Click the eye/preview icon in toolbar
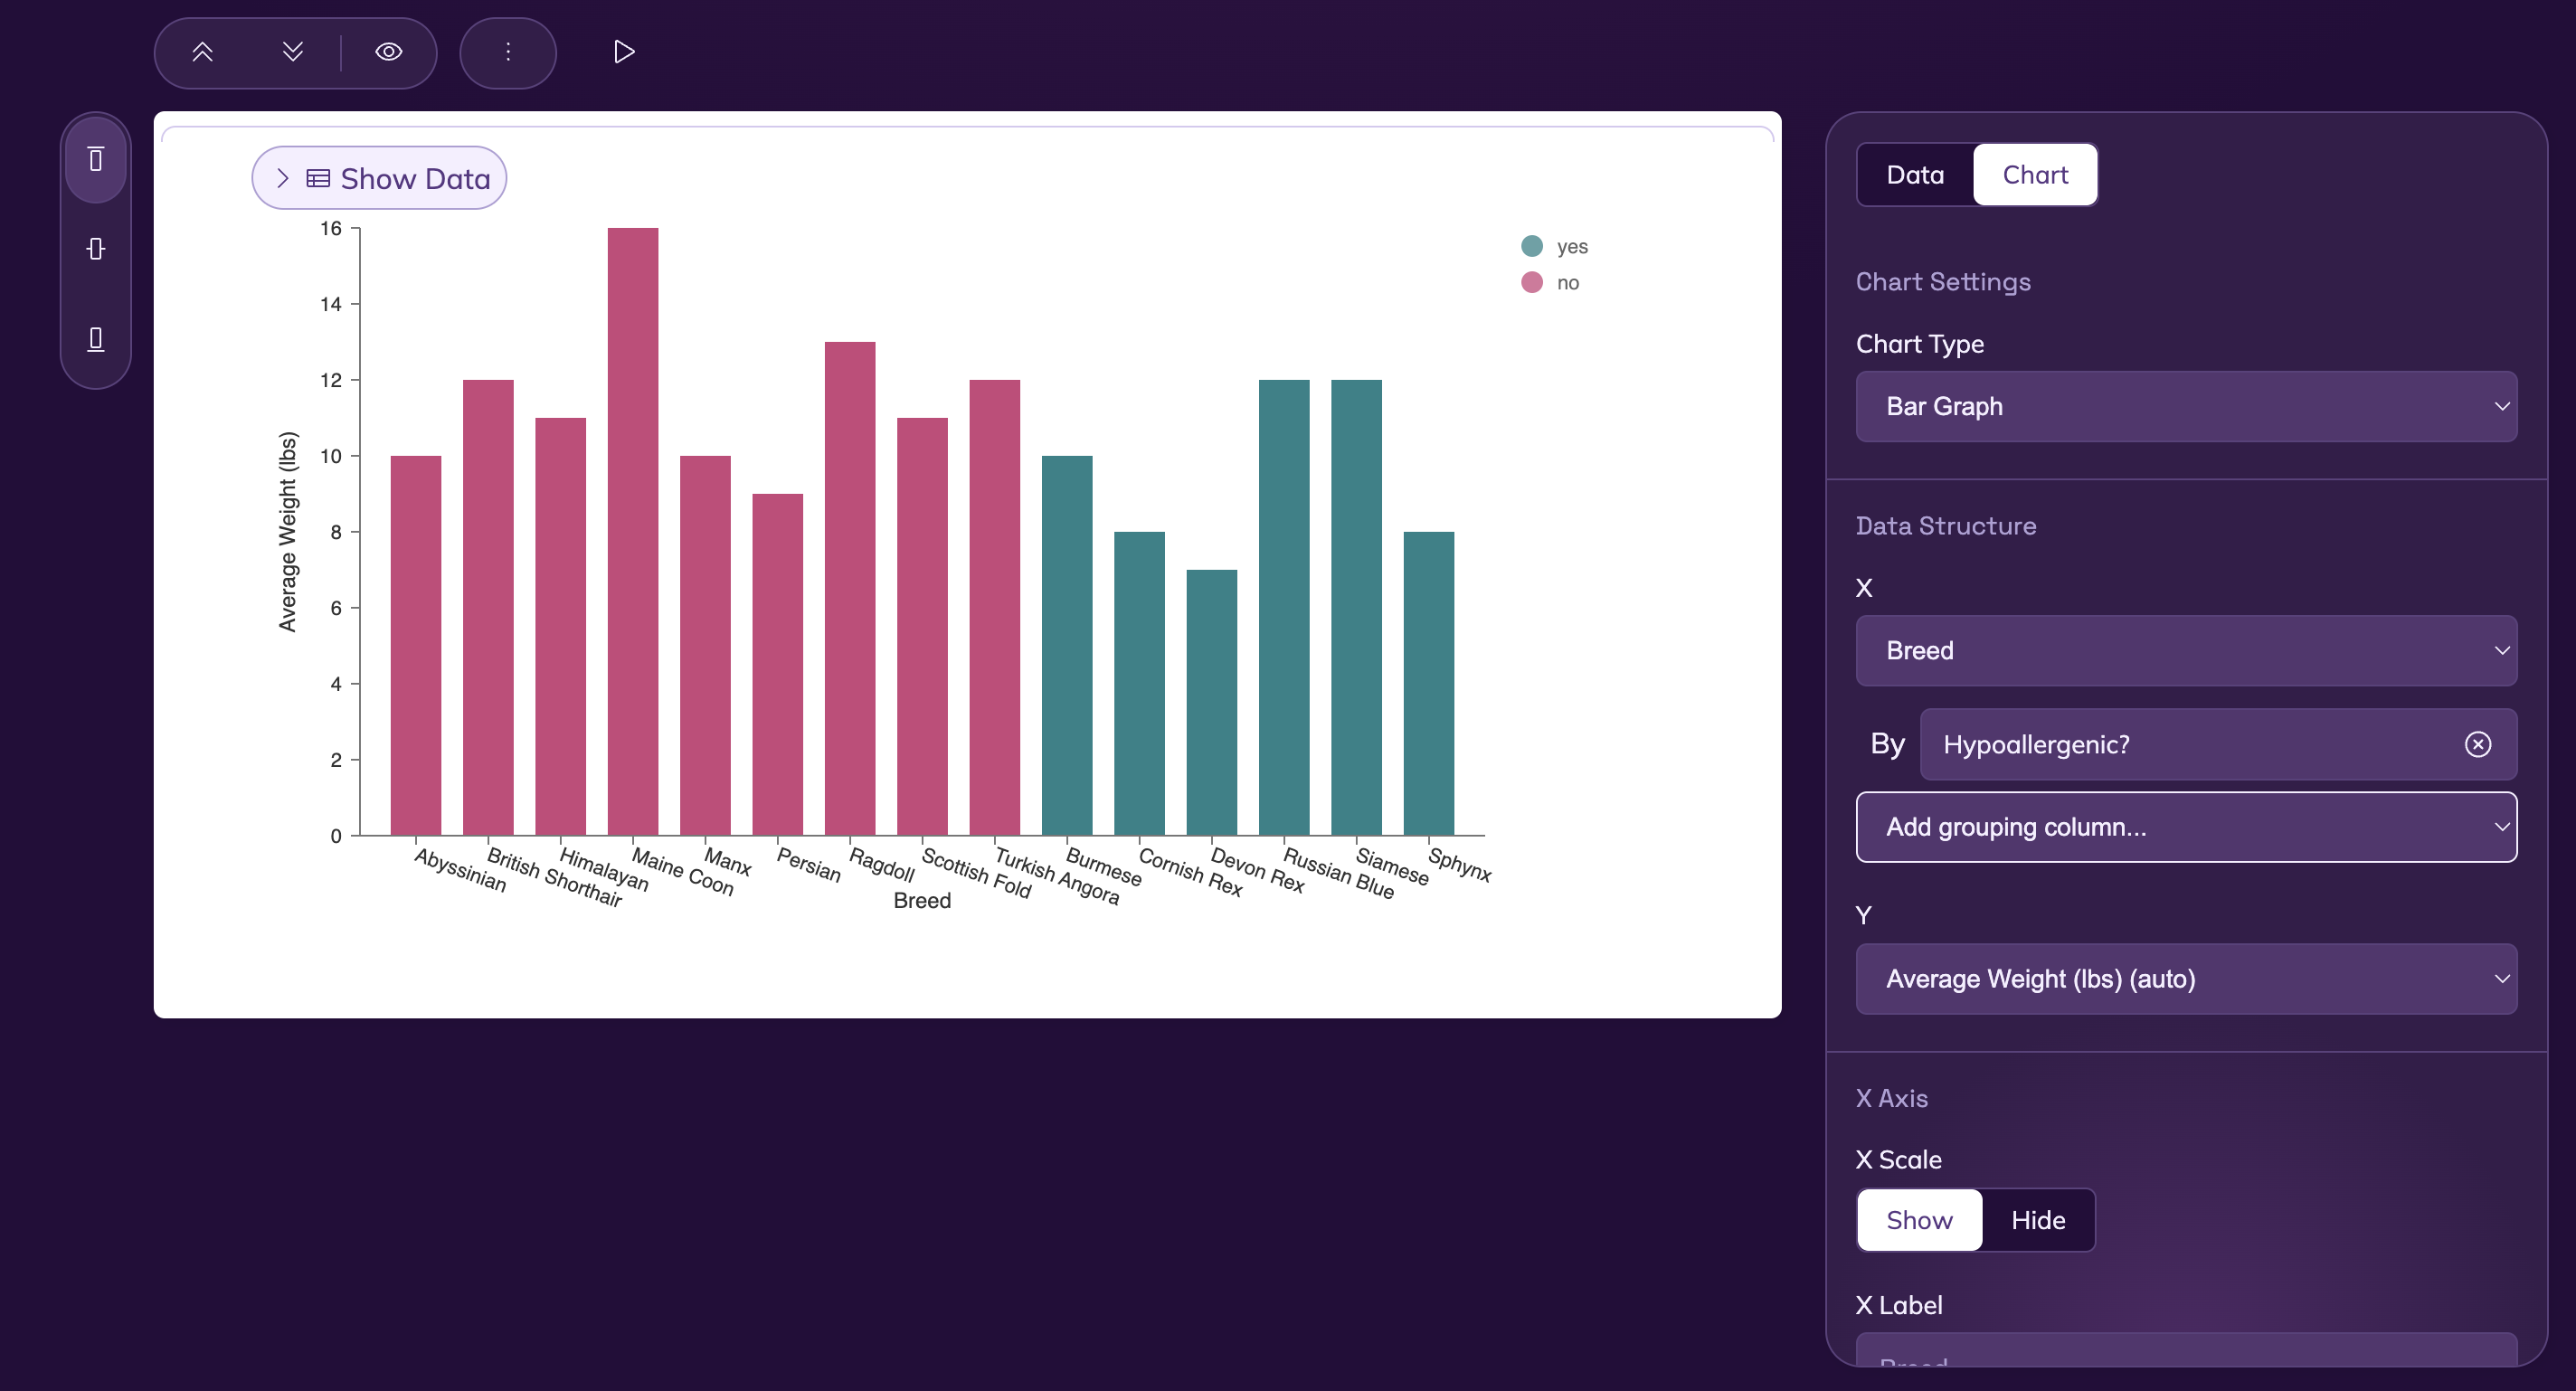Image resolution: width=2576 pixels, height=1391 pixels. pyautogui.click(x=389, y=52)
